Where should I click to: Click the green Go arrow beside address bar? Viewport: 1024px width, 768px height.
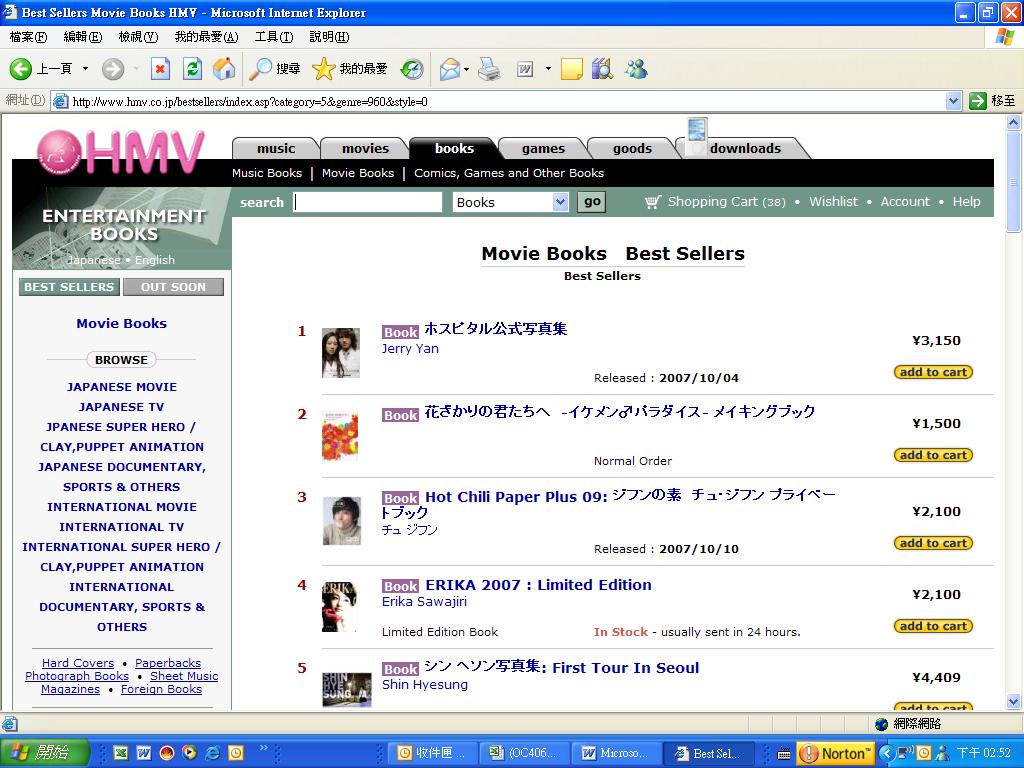(x=978, y=101)
